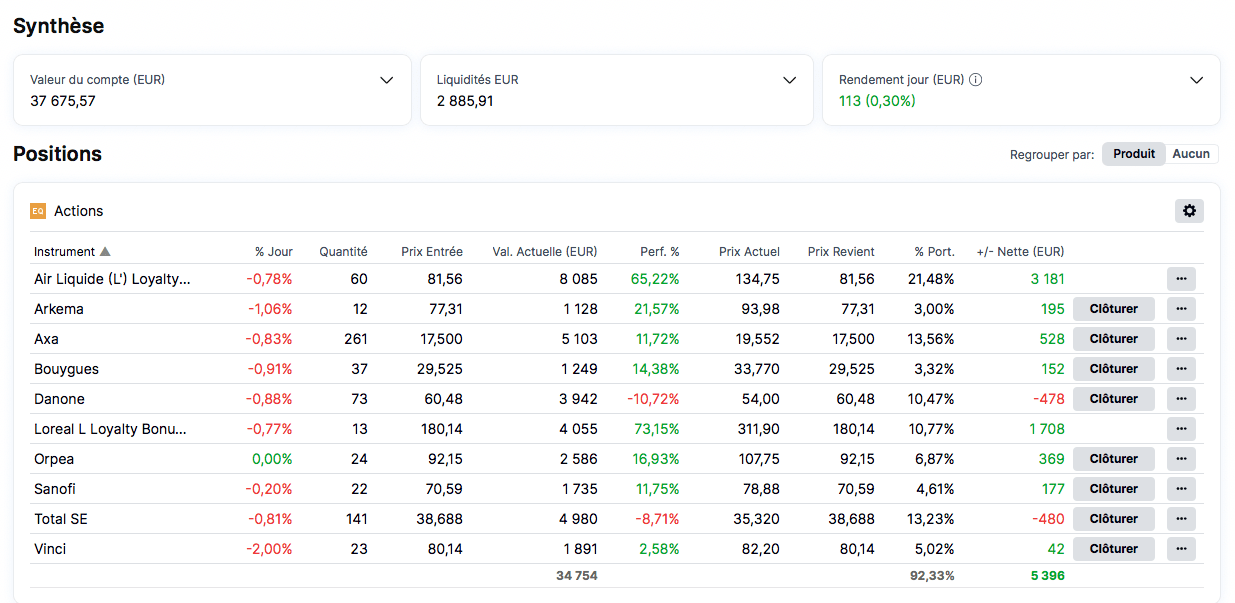
Task: Open more options for Danone row
Action: coord(1181,399)
